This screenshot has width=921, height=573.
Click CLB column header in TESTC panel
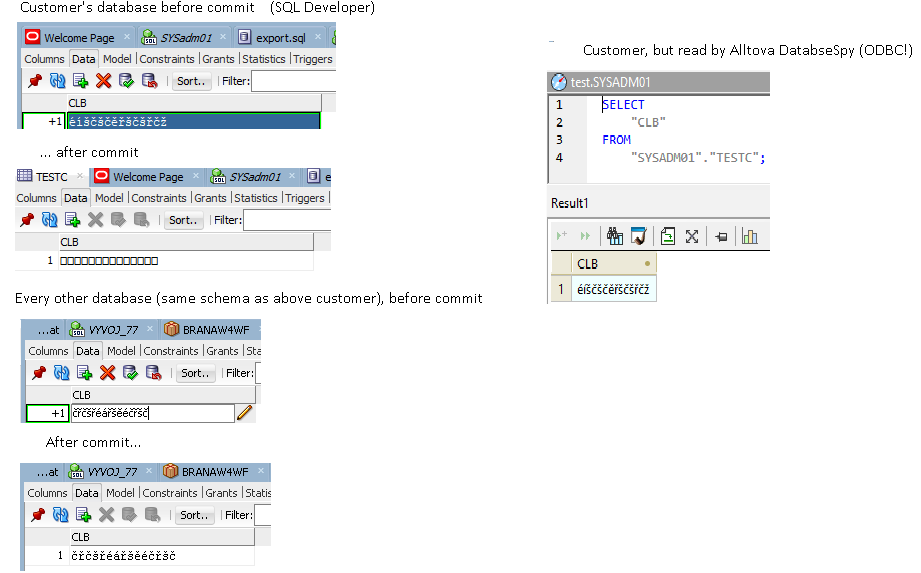[186, 242]
